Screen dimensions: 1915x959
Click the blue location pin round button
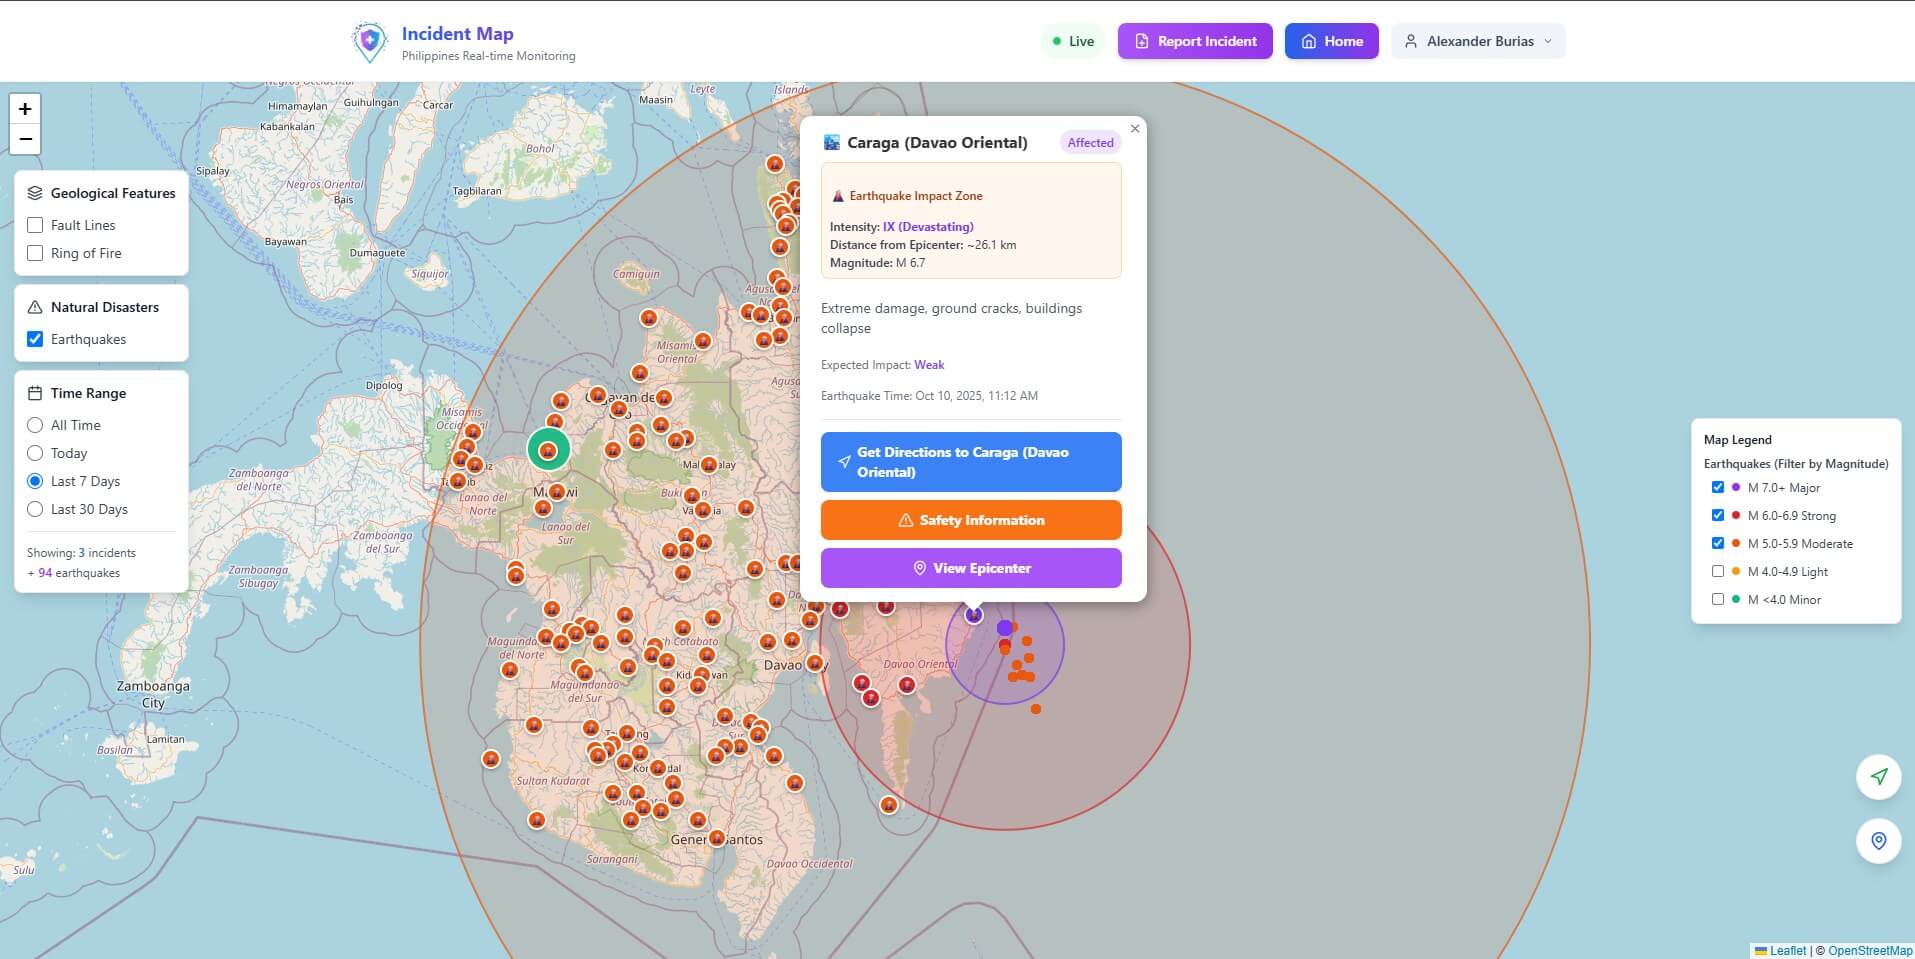1879,841
